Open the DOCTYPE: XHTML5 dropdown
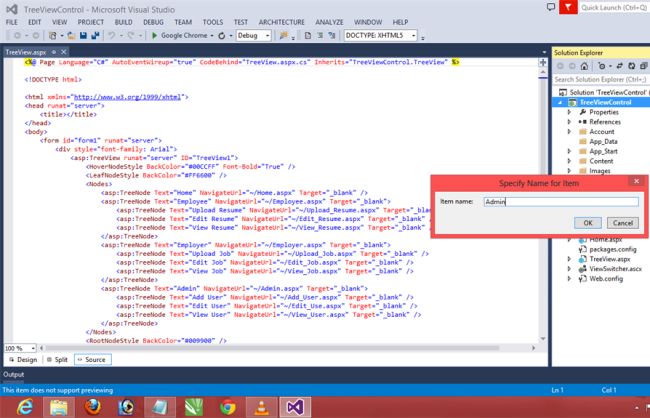The width and height of the screenshot is (650, 418). tap(381, 36)
